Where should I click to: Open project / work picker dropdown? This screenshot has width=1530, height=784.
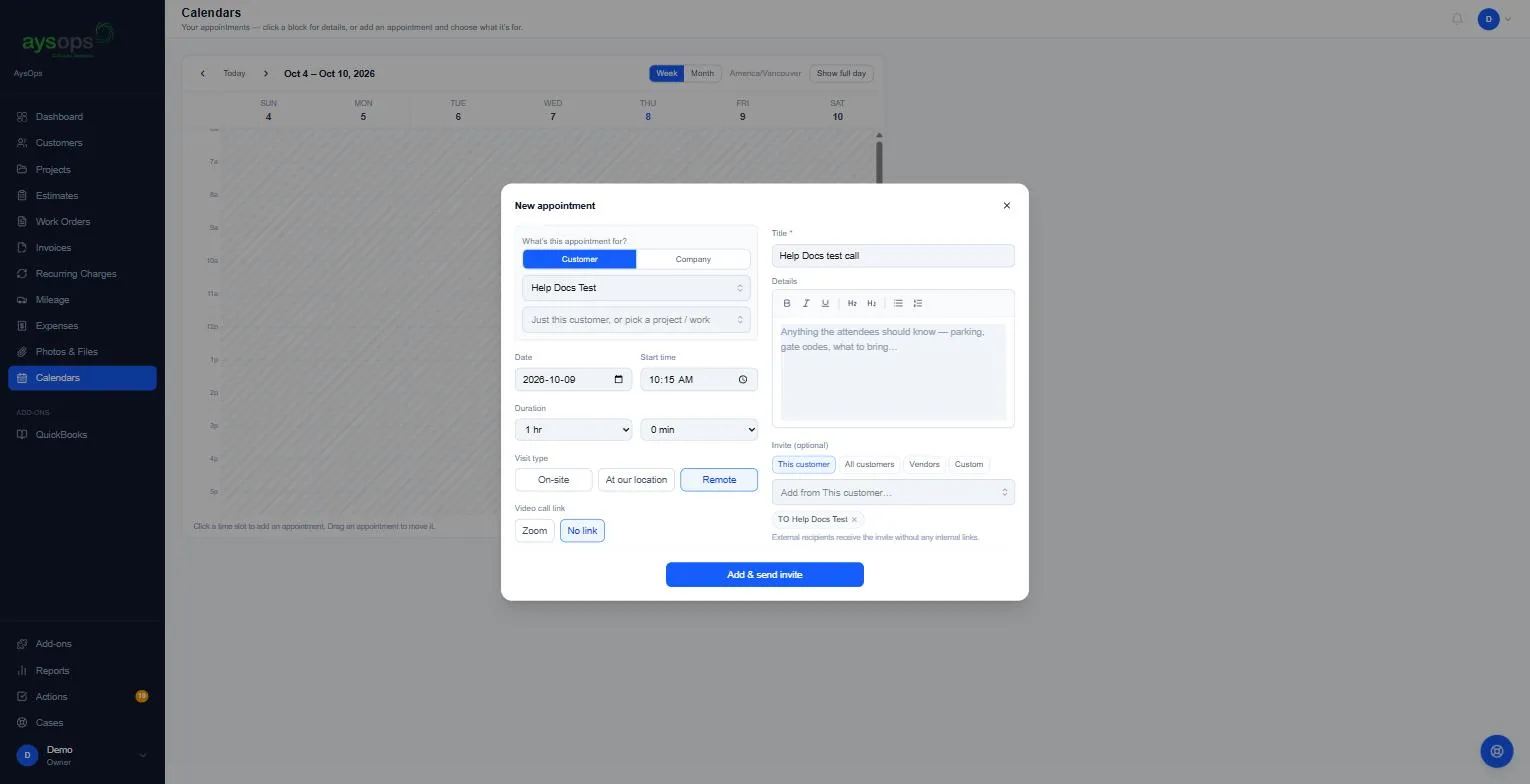click(x=636, y=320)
